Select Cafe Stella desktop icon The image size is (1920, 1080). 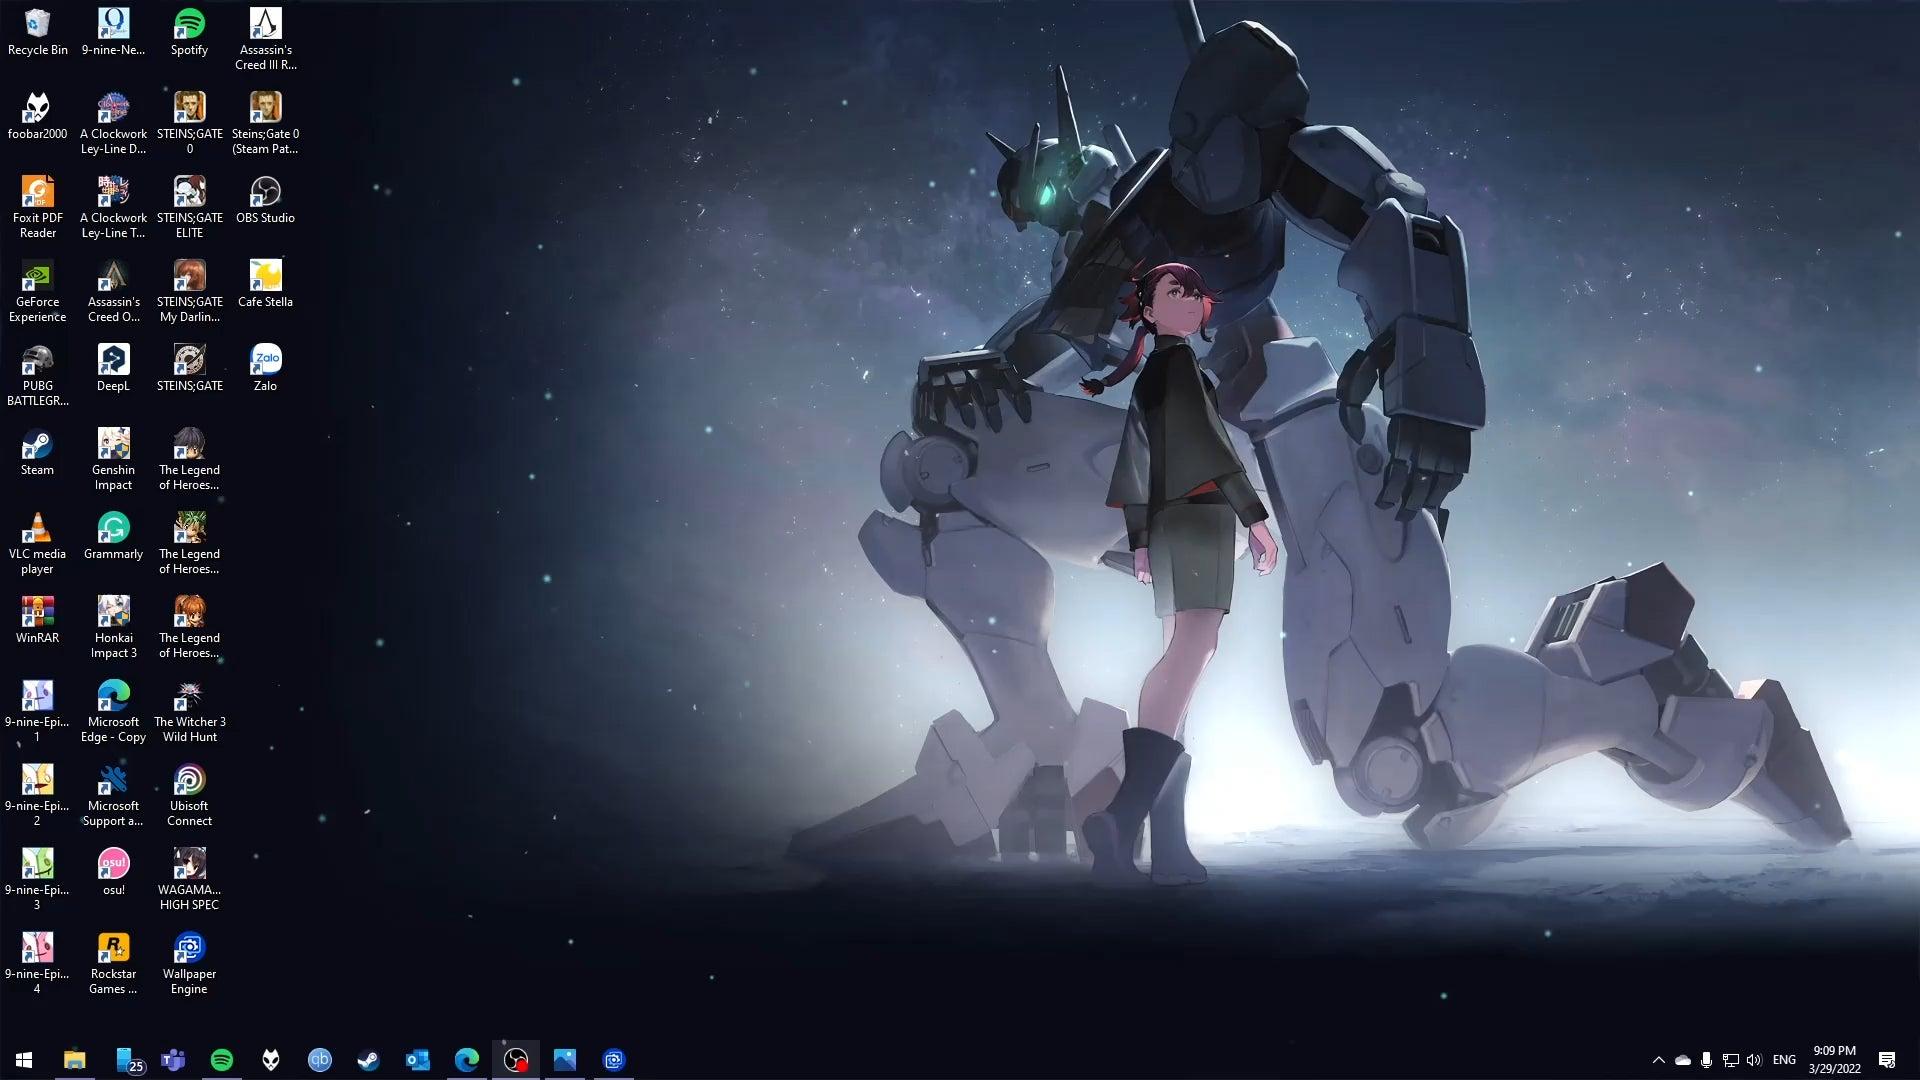pos(265,284)
